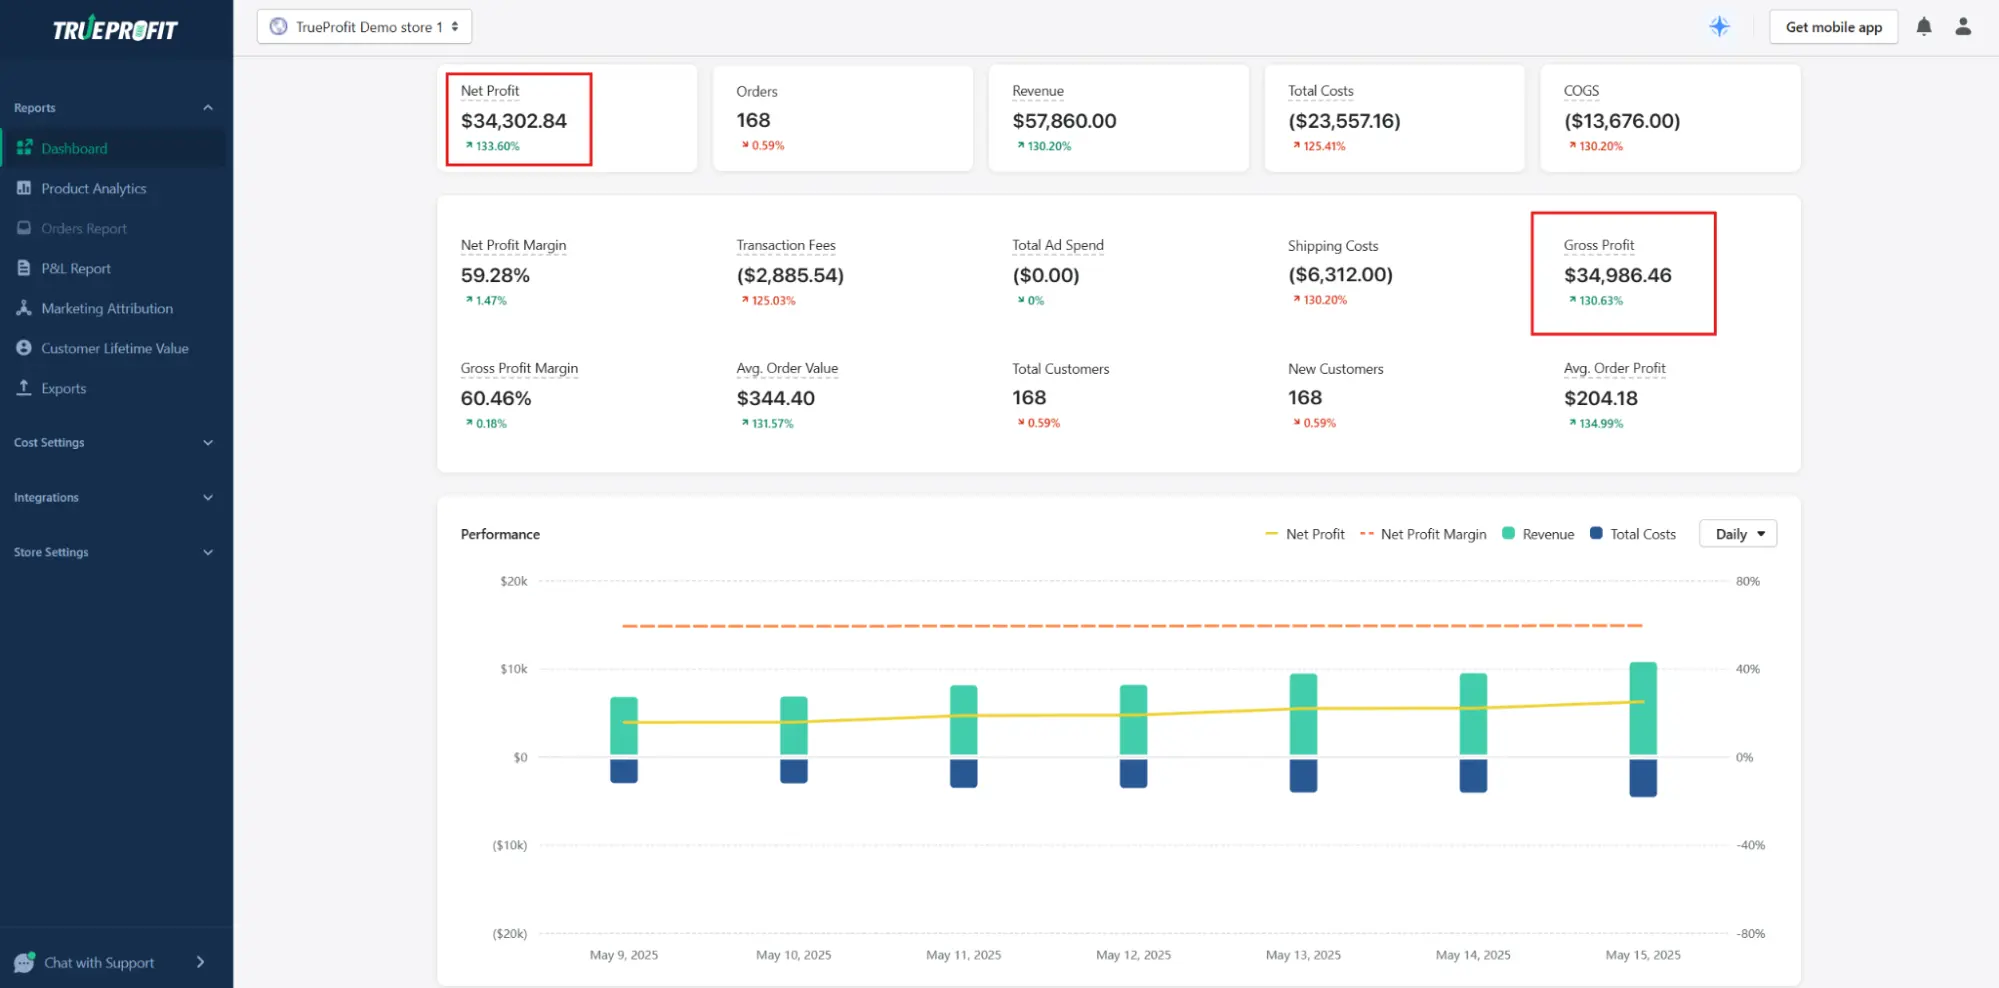Collapse the Reports section chevron
Screen dimensions: 1999x988
[208, 107]
